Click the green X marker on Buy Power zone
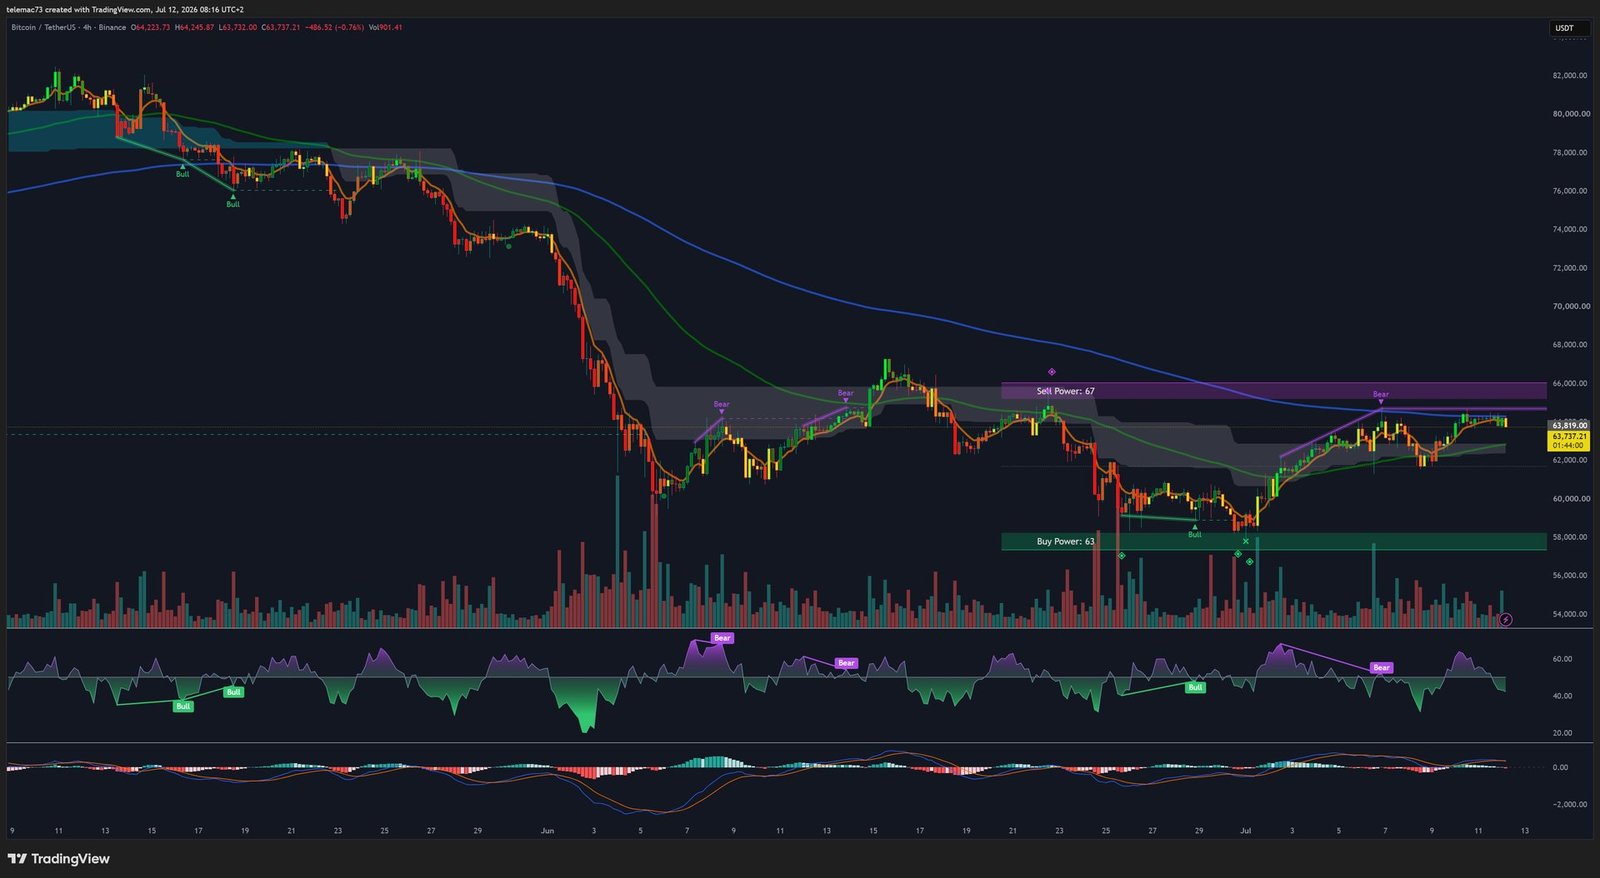The image size is (1600, 878). pos(1246,541)
